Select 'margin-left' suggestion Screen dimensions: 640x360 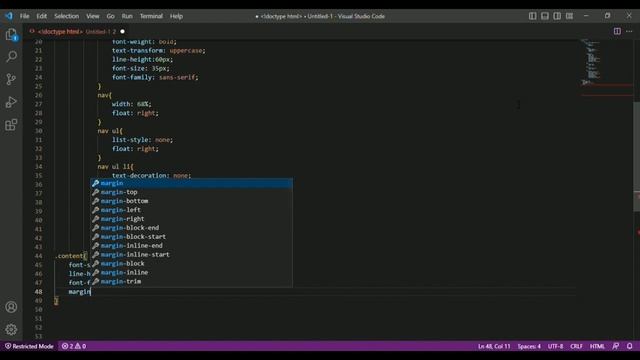(191, 210)
